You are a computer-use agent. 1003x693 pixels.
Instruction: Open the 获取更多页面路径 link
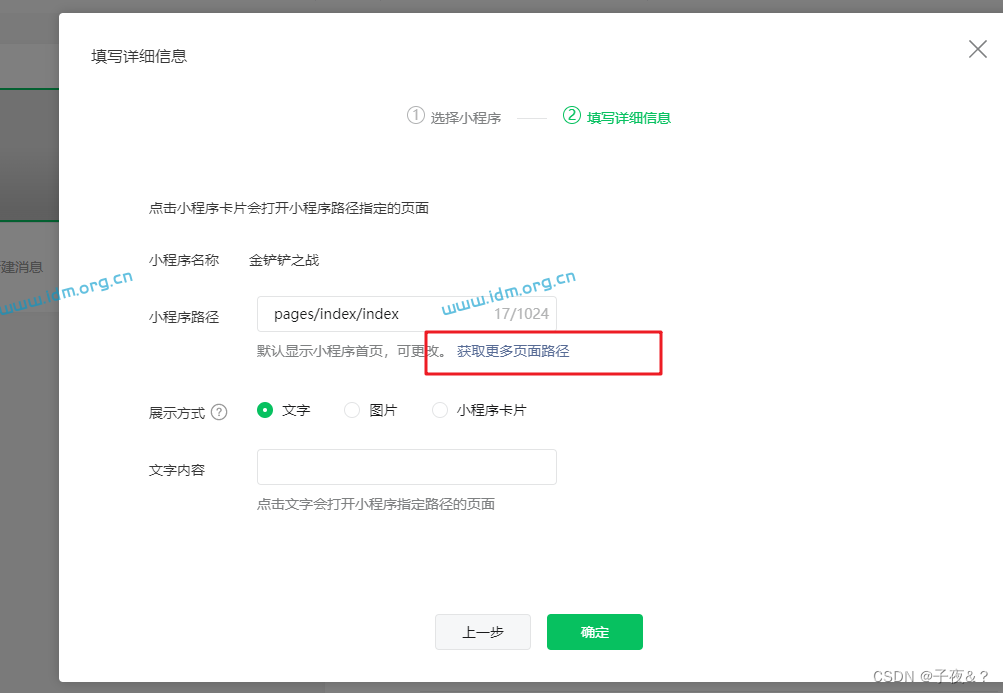(513, 351)
